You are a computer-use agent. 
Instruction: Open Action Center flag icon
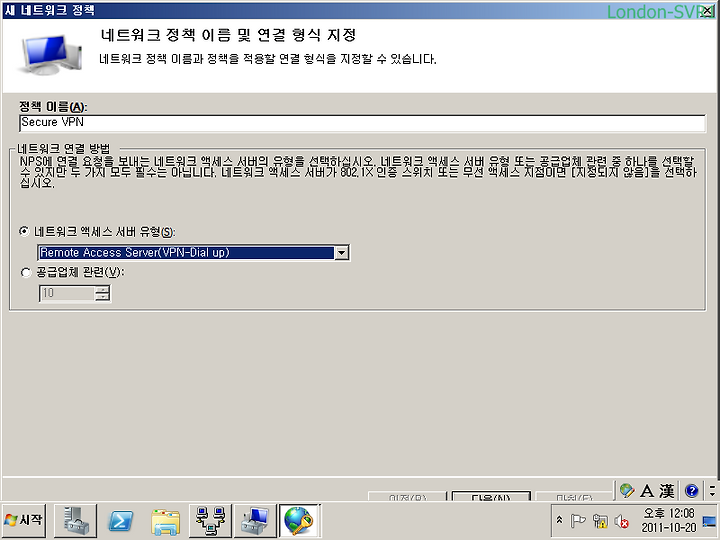coord(577,521)
